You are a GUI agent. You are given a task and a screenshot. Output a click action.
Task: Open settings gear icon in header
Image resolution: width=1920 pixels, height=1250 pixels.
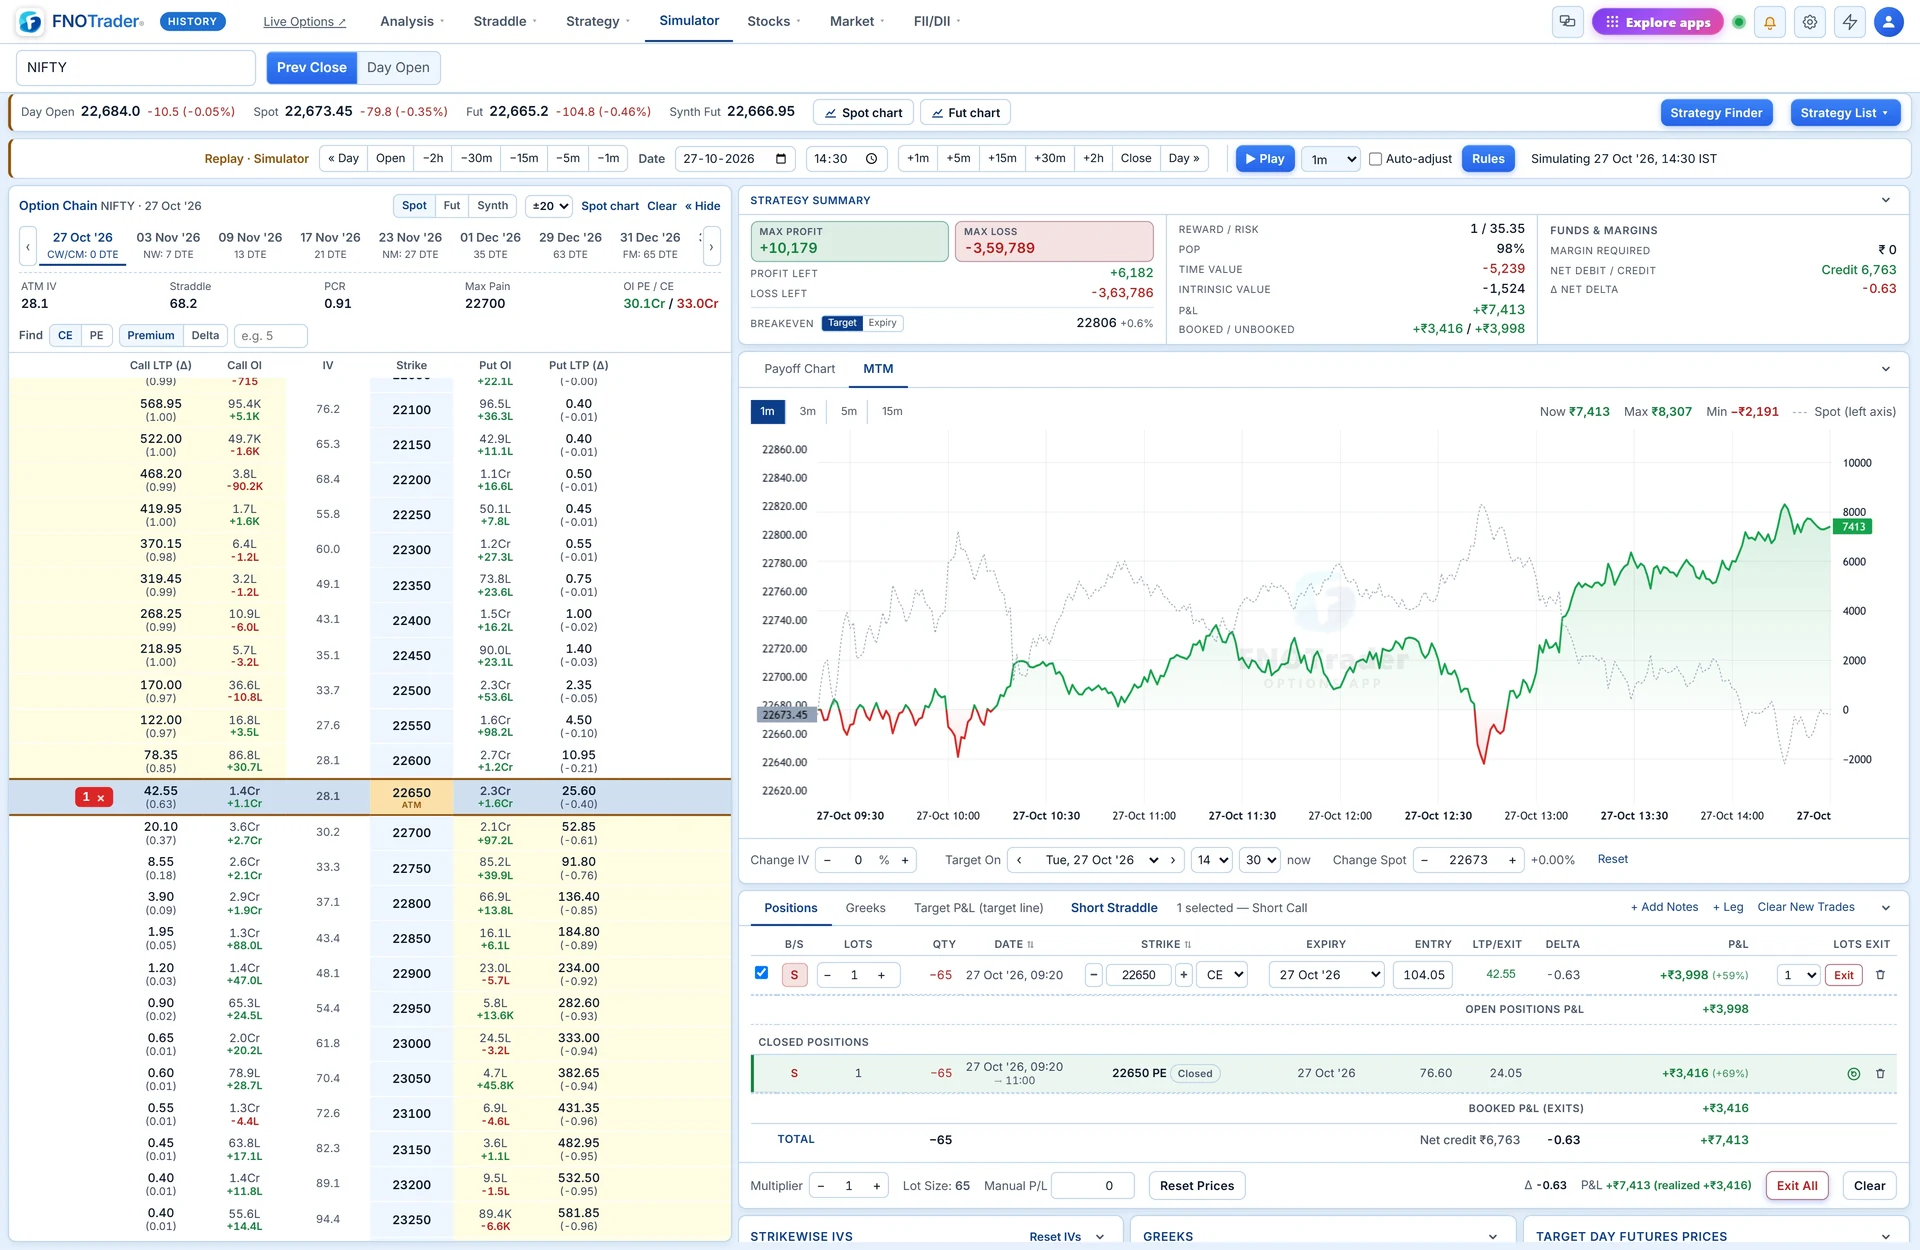point(1809,22)
